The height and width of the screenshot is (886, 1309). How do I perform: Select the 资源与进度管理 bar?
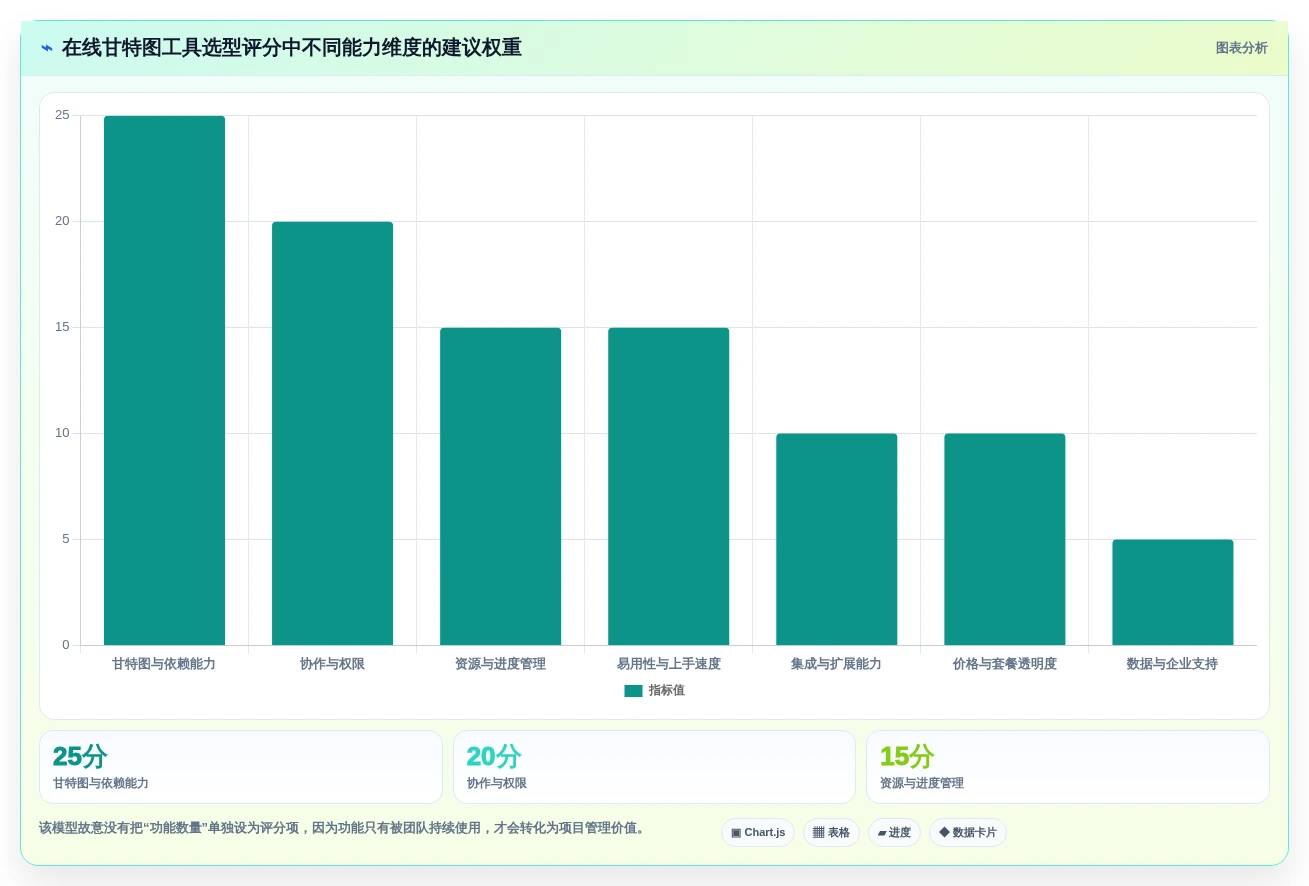point(500,486)
